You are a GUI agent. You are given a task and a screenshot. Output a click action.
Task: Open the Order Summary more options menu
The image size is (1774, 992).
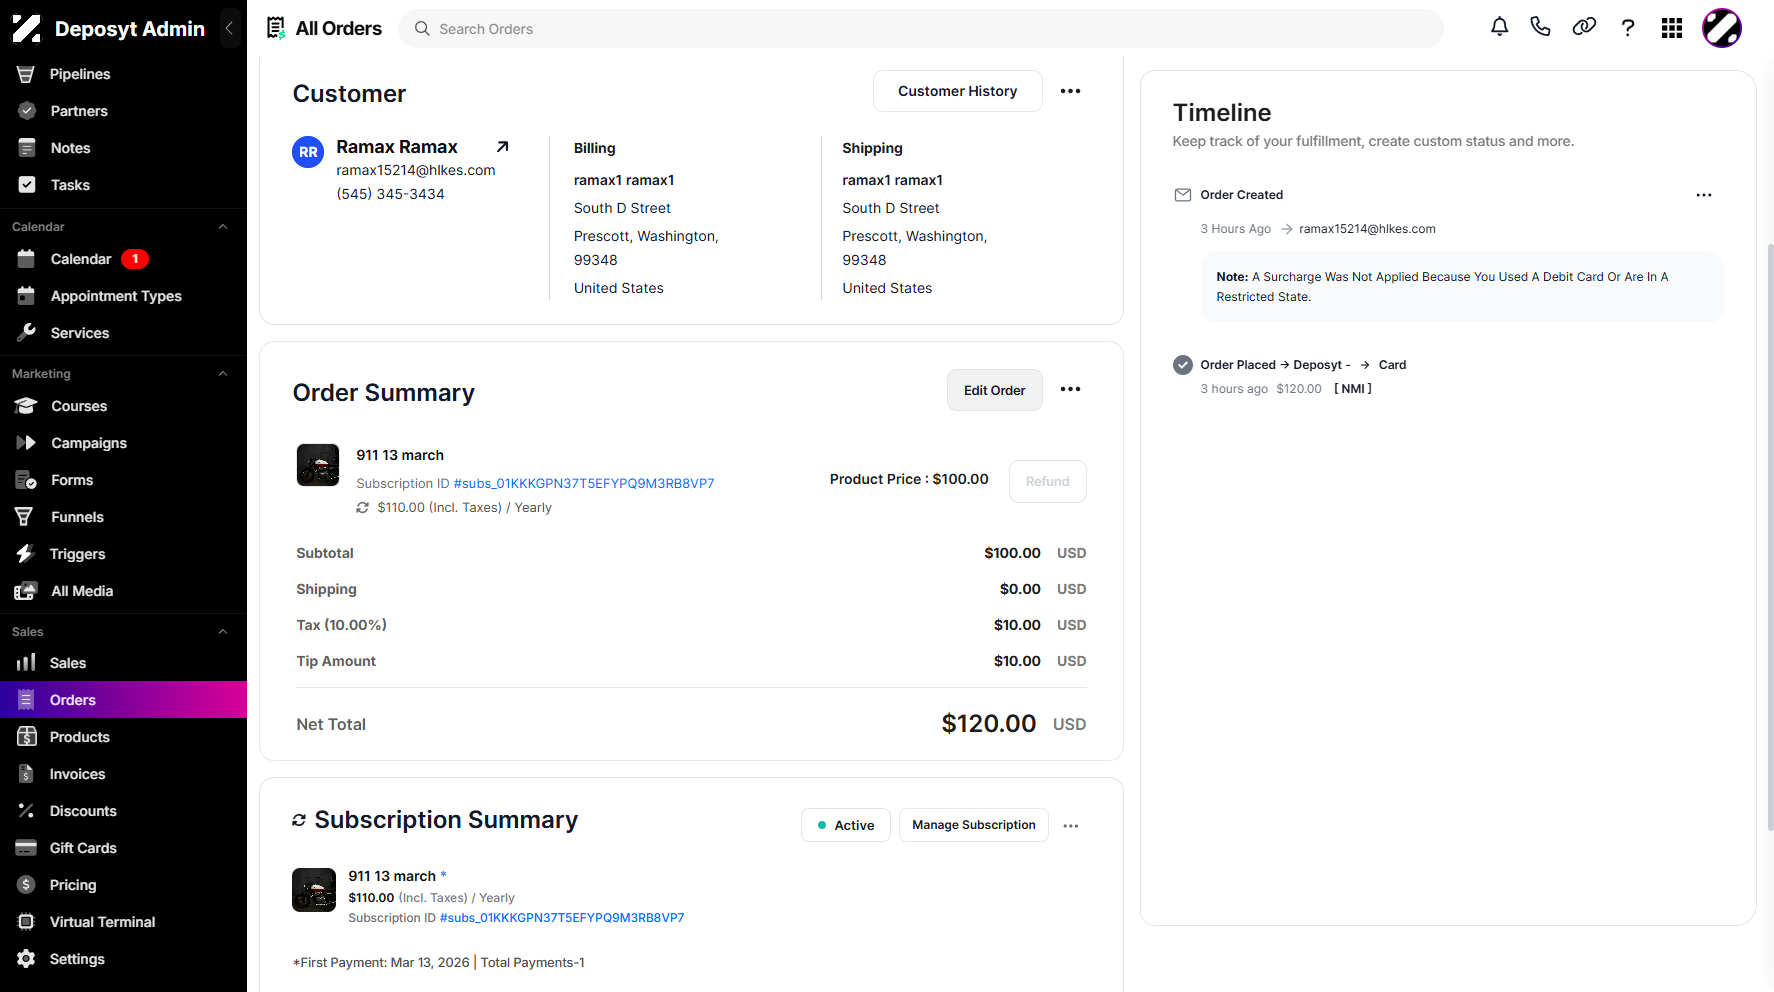[x=1070, y=389]
